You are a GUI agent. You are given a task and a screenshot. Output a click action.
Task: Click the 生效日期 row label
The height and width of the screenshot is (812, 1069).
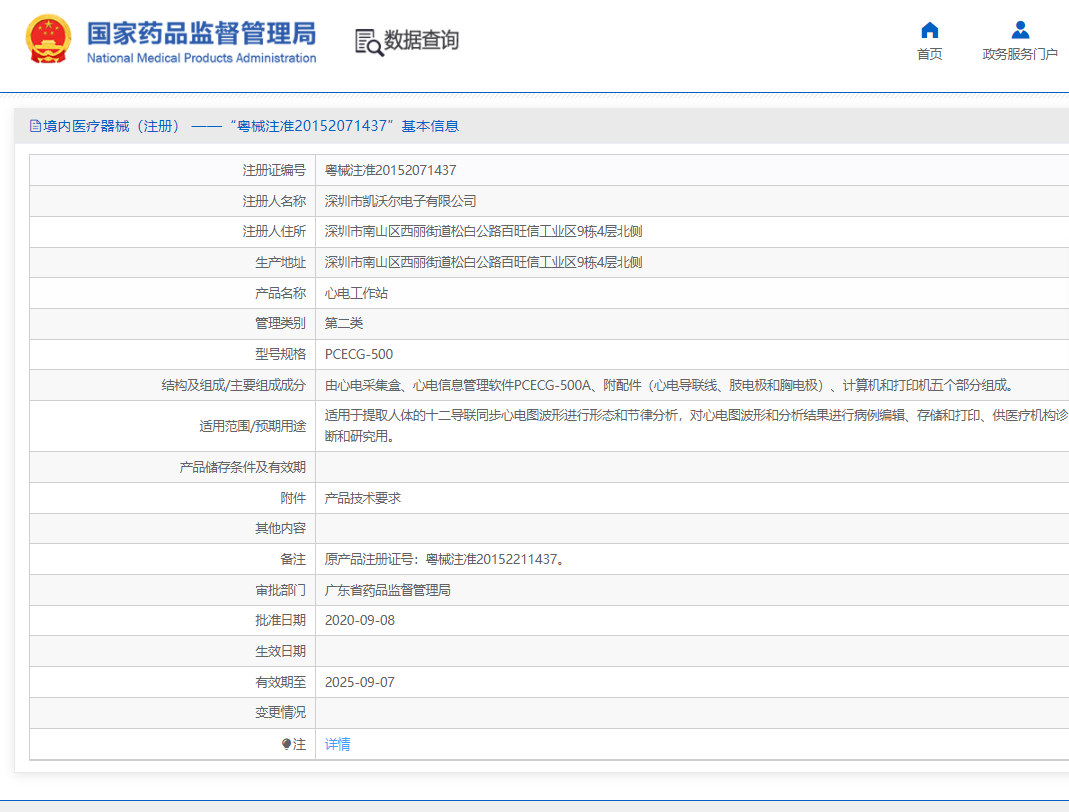tap(280, 651)
